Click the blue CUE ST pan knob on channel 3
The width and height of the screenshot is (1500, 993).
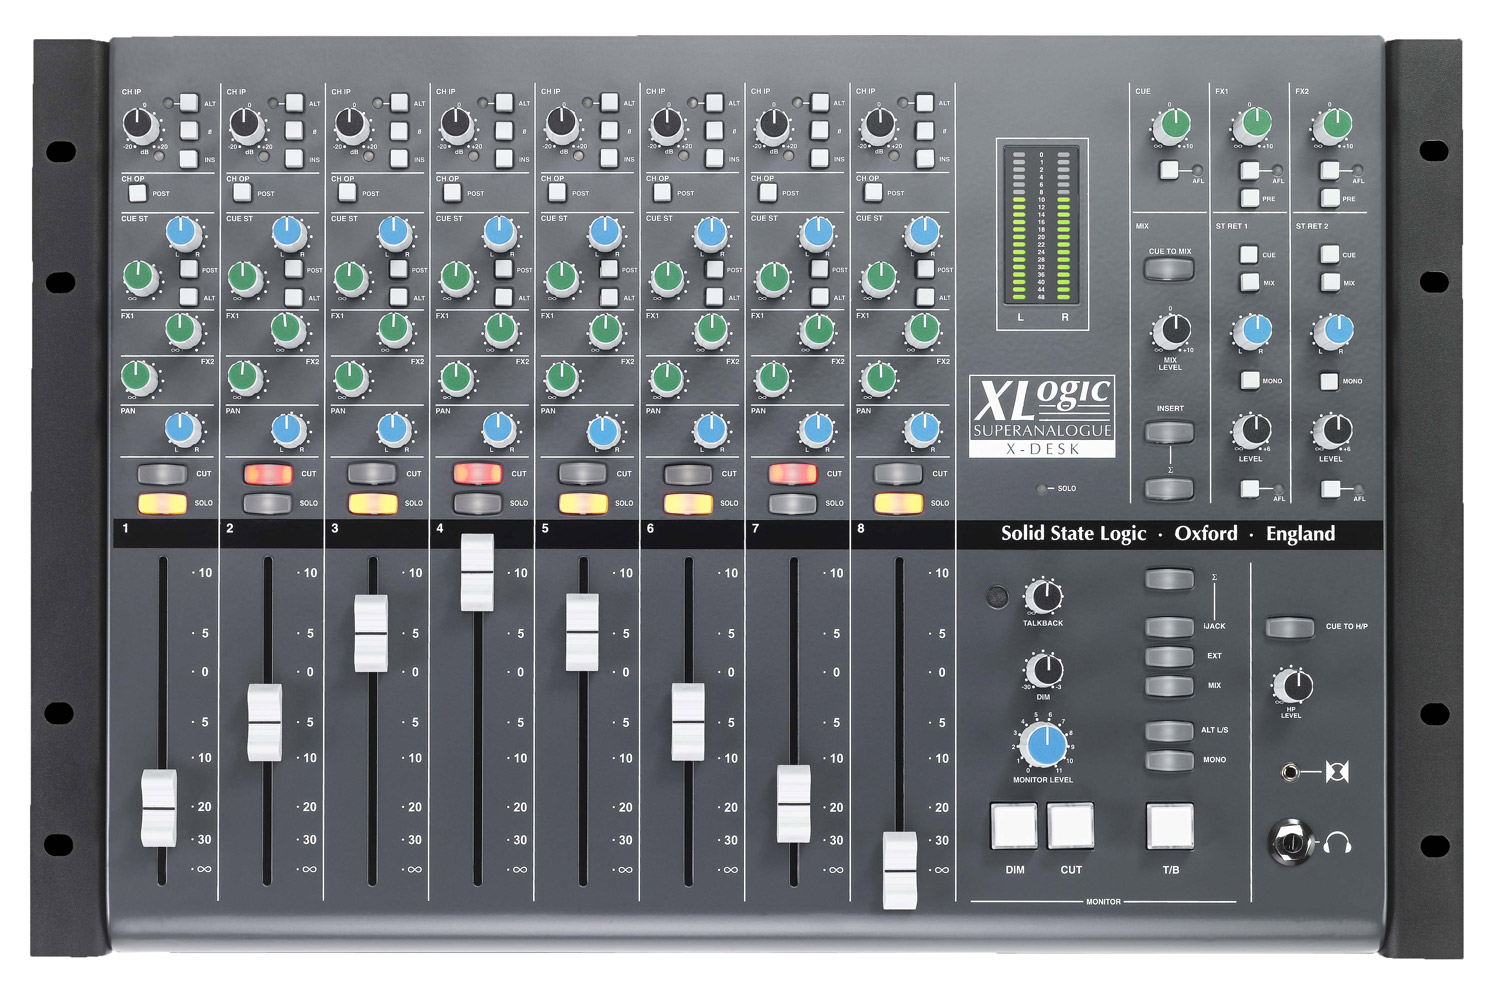tap(394, 234)
